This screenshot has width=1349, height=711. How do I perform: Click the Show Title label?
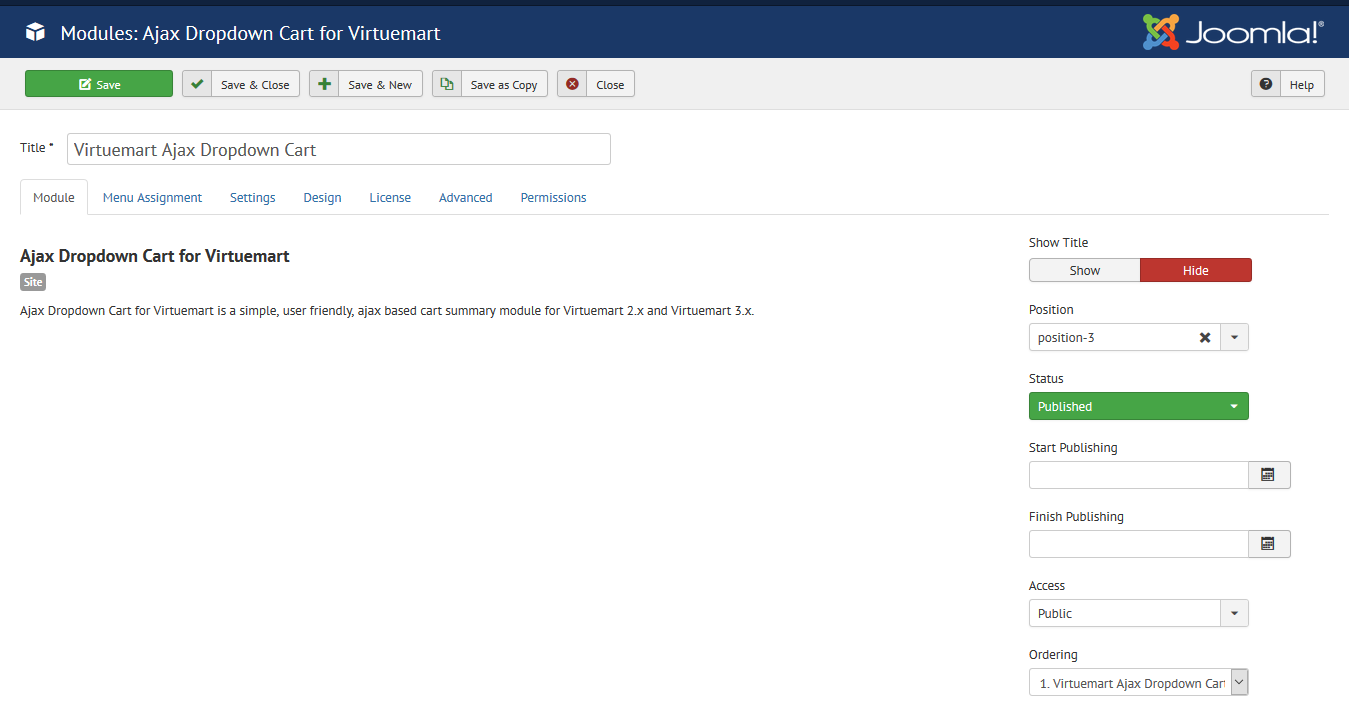click(x=1058, y=242)
